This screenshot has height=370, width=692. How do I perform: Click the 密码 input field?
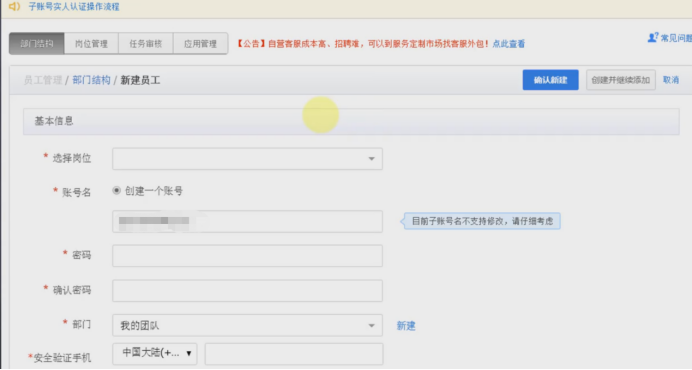[247, 256]
